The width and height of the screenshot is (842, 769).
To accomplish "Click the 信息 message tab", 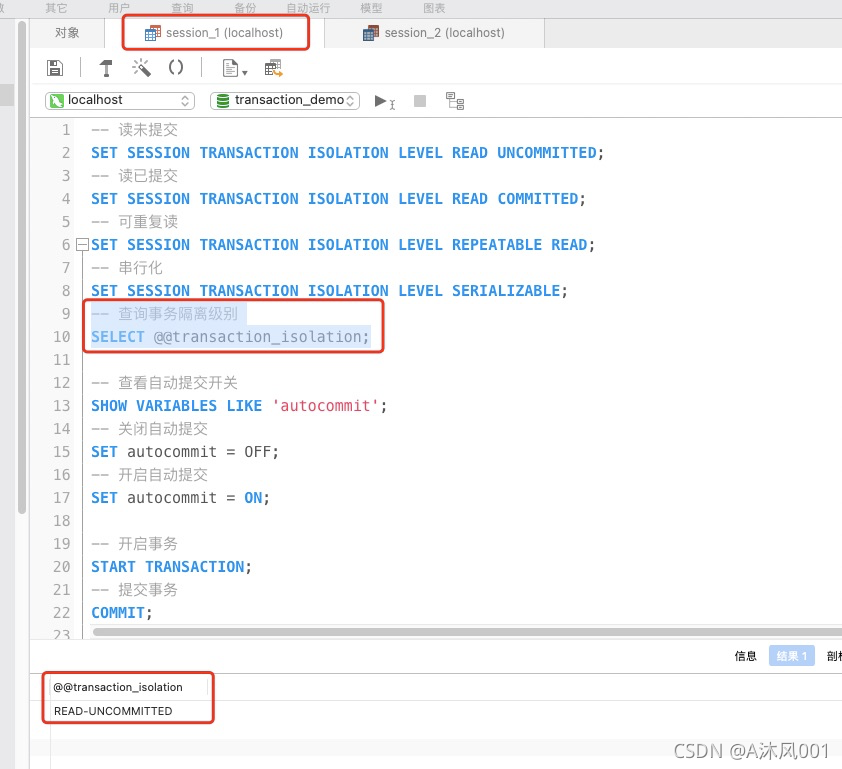I will pos(745,655).
